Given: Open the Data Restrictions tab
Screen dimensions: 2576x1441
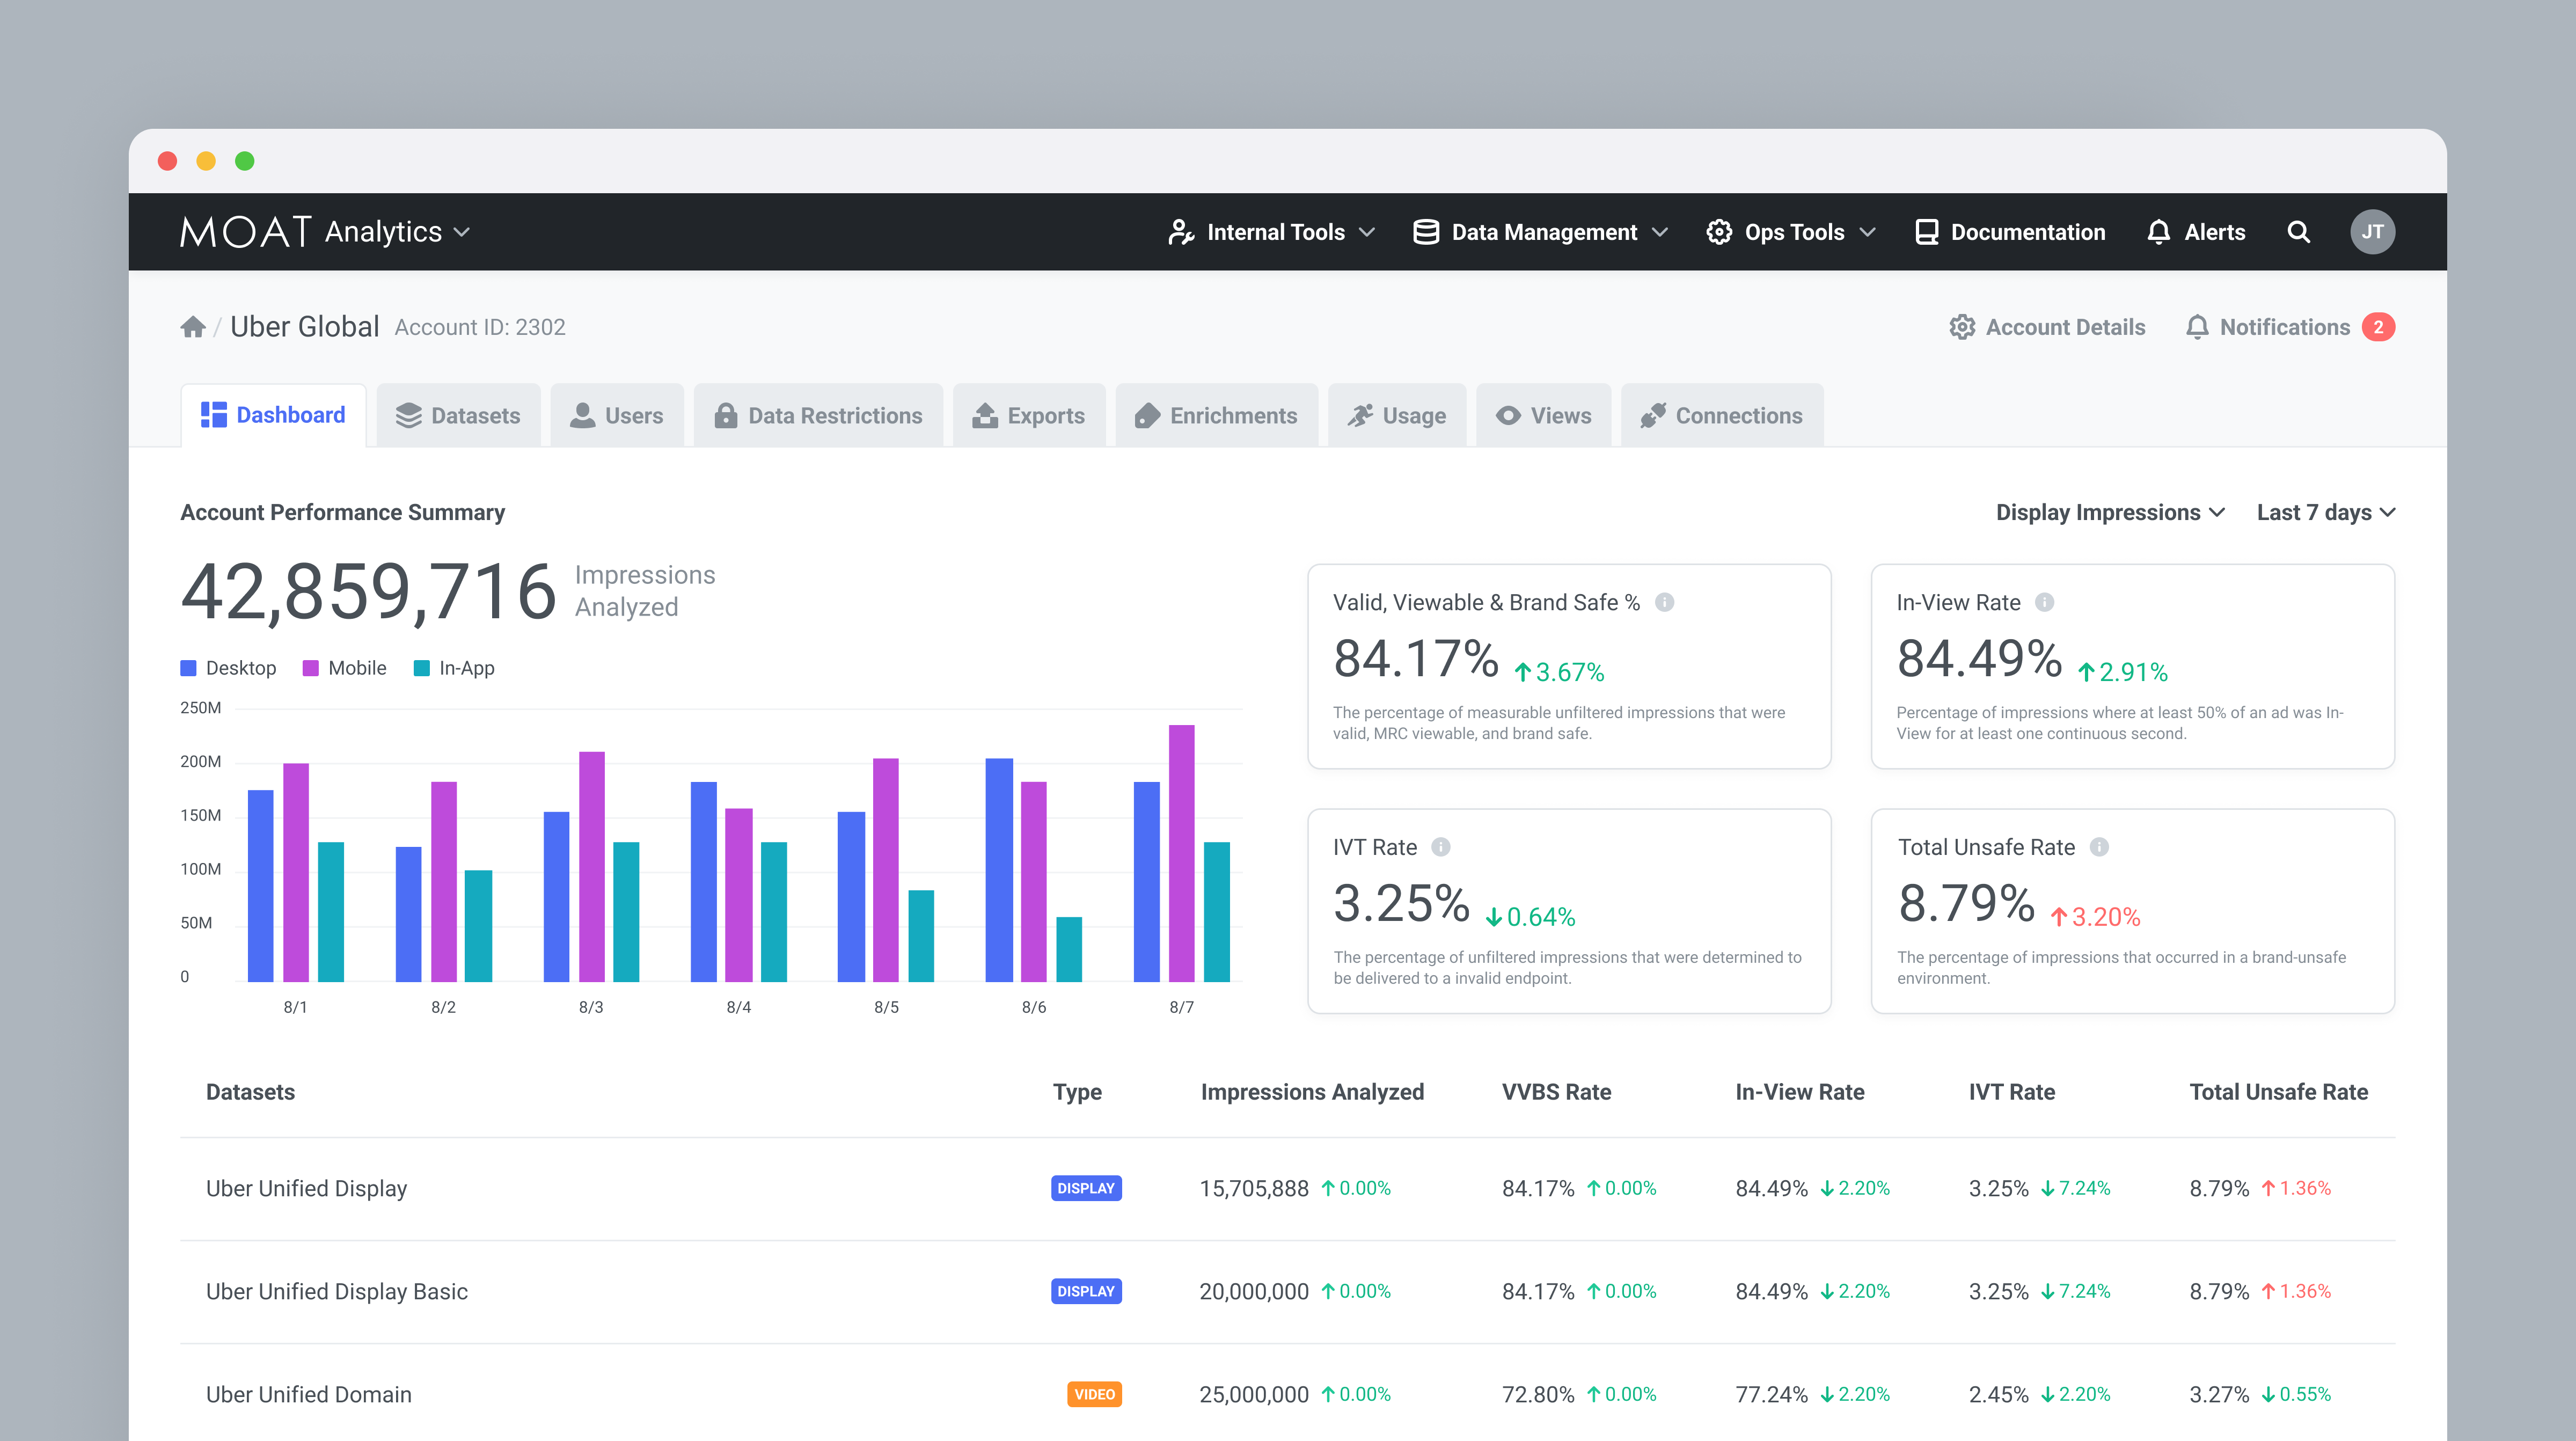Looking at the screenshot, I should 818,416.
